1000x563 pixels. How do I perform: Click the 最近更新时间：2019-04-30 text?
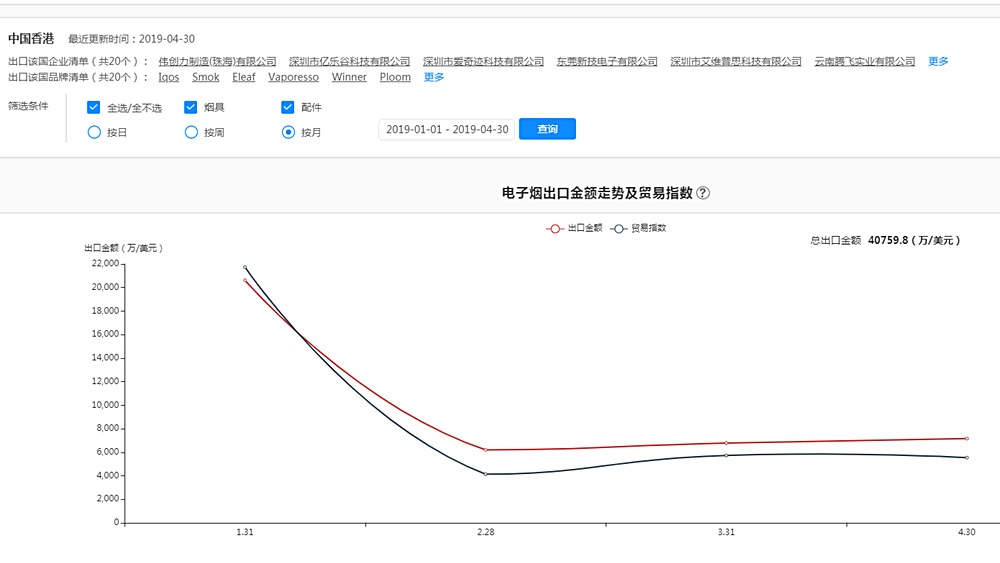[x=131, y=39]
